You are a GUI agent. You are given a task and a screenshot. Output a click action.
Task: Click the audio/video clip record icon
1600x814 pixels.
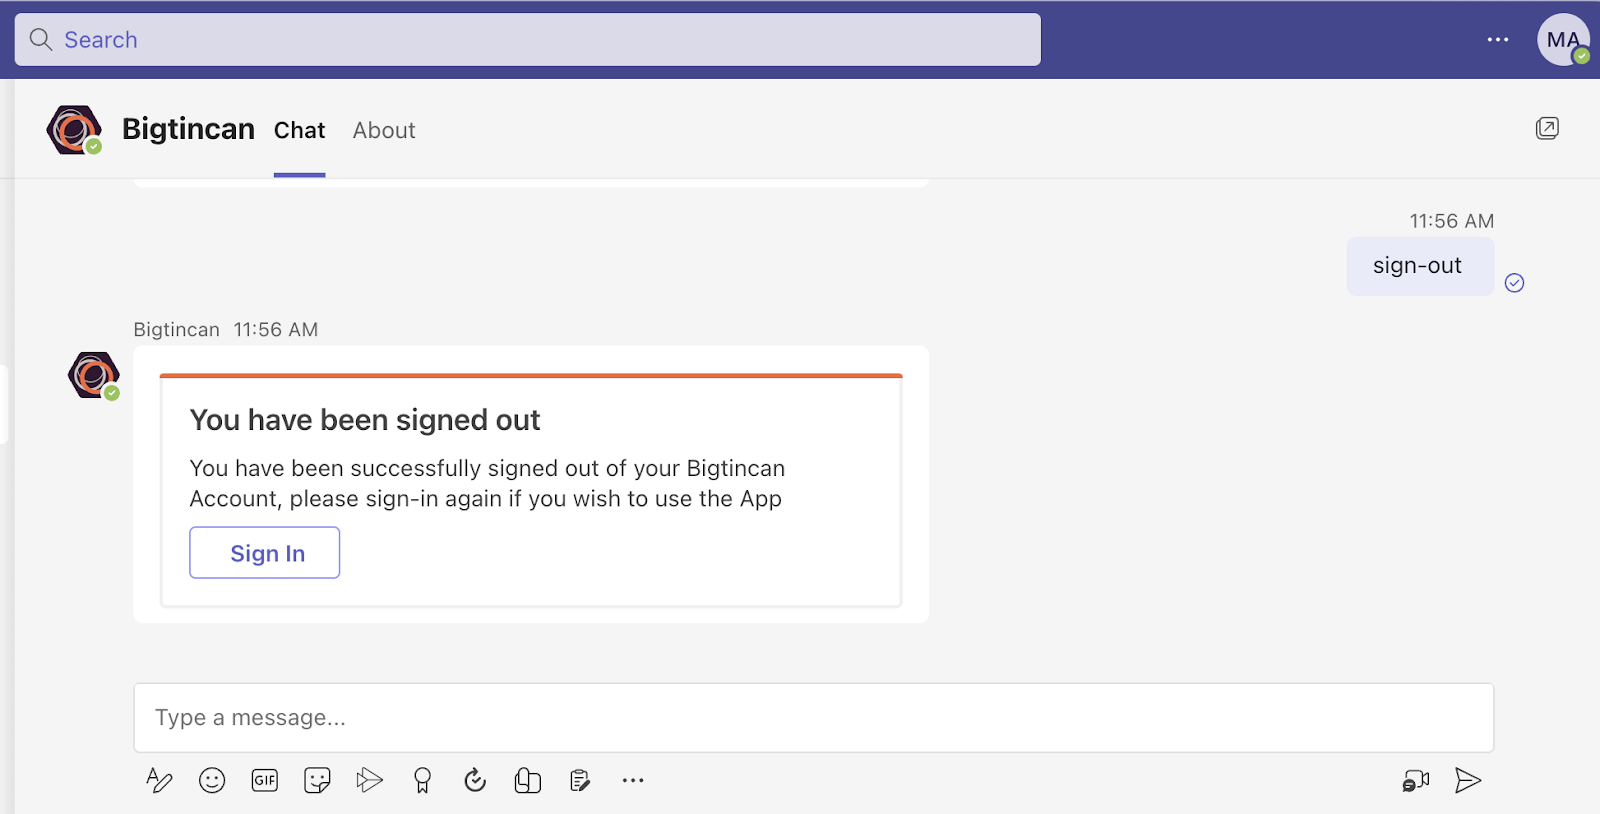1415,780
